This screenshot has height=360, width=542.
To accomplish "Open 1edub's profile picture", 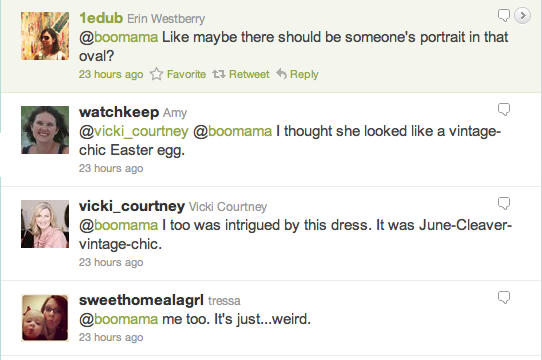I will (x=45, y=36).
